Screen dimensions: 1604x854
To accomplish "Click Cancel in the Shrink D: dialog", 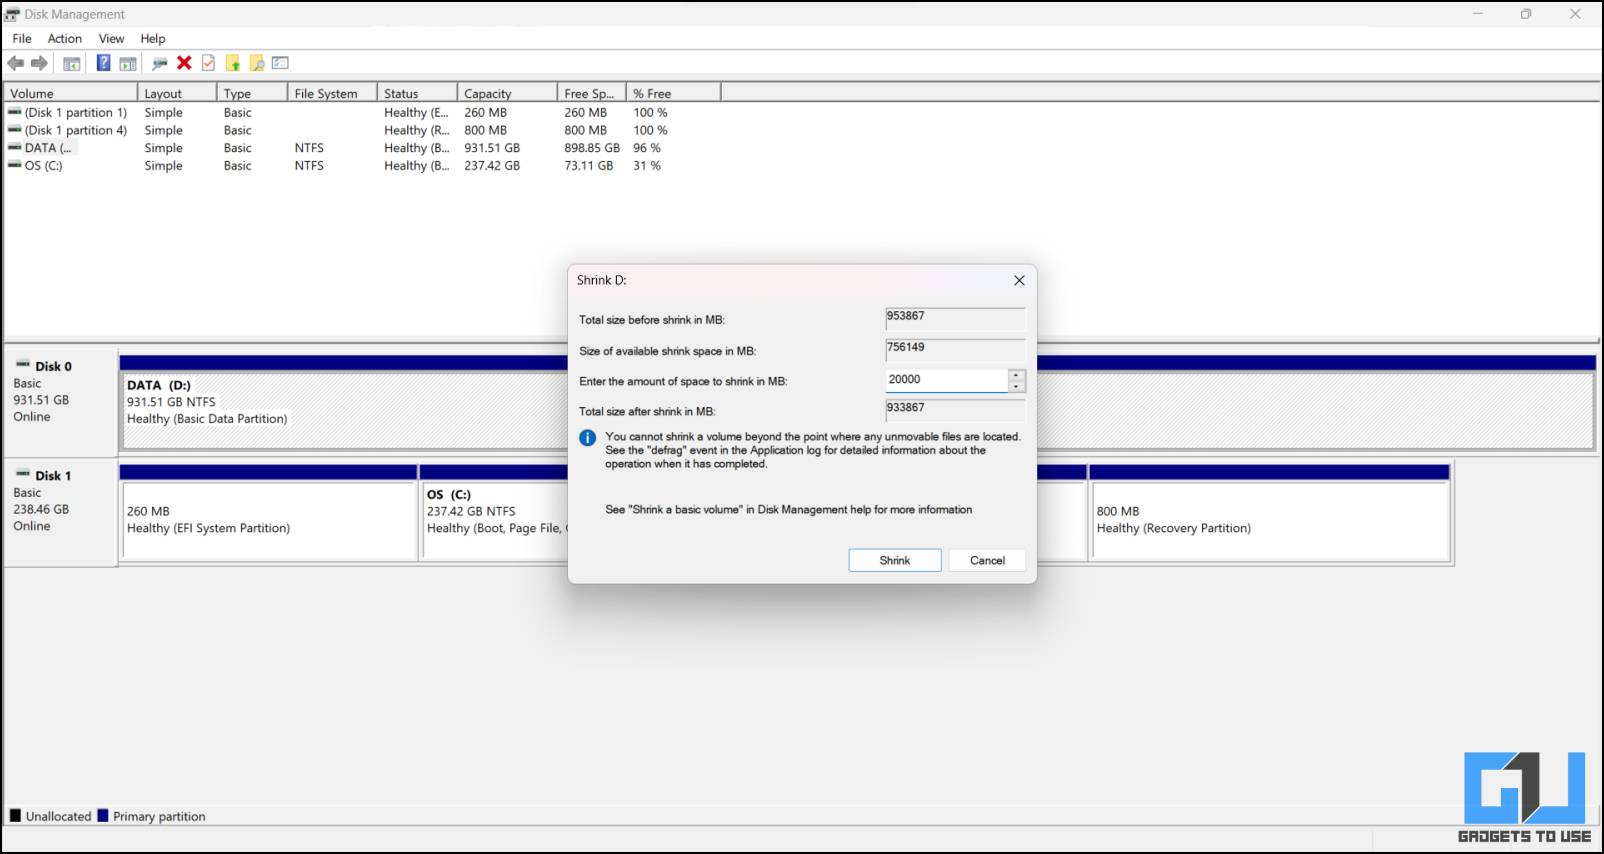I will pyautogui.click(x=987, y=560).
